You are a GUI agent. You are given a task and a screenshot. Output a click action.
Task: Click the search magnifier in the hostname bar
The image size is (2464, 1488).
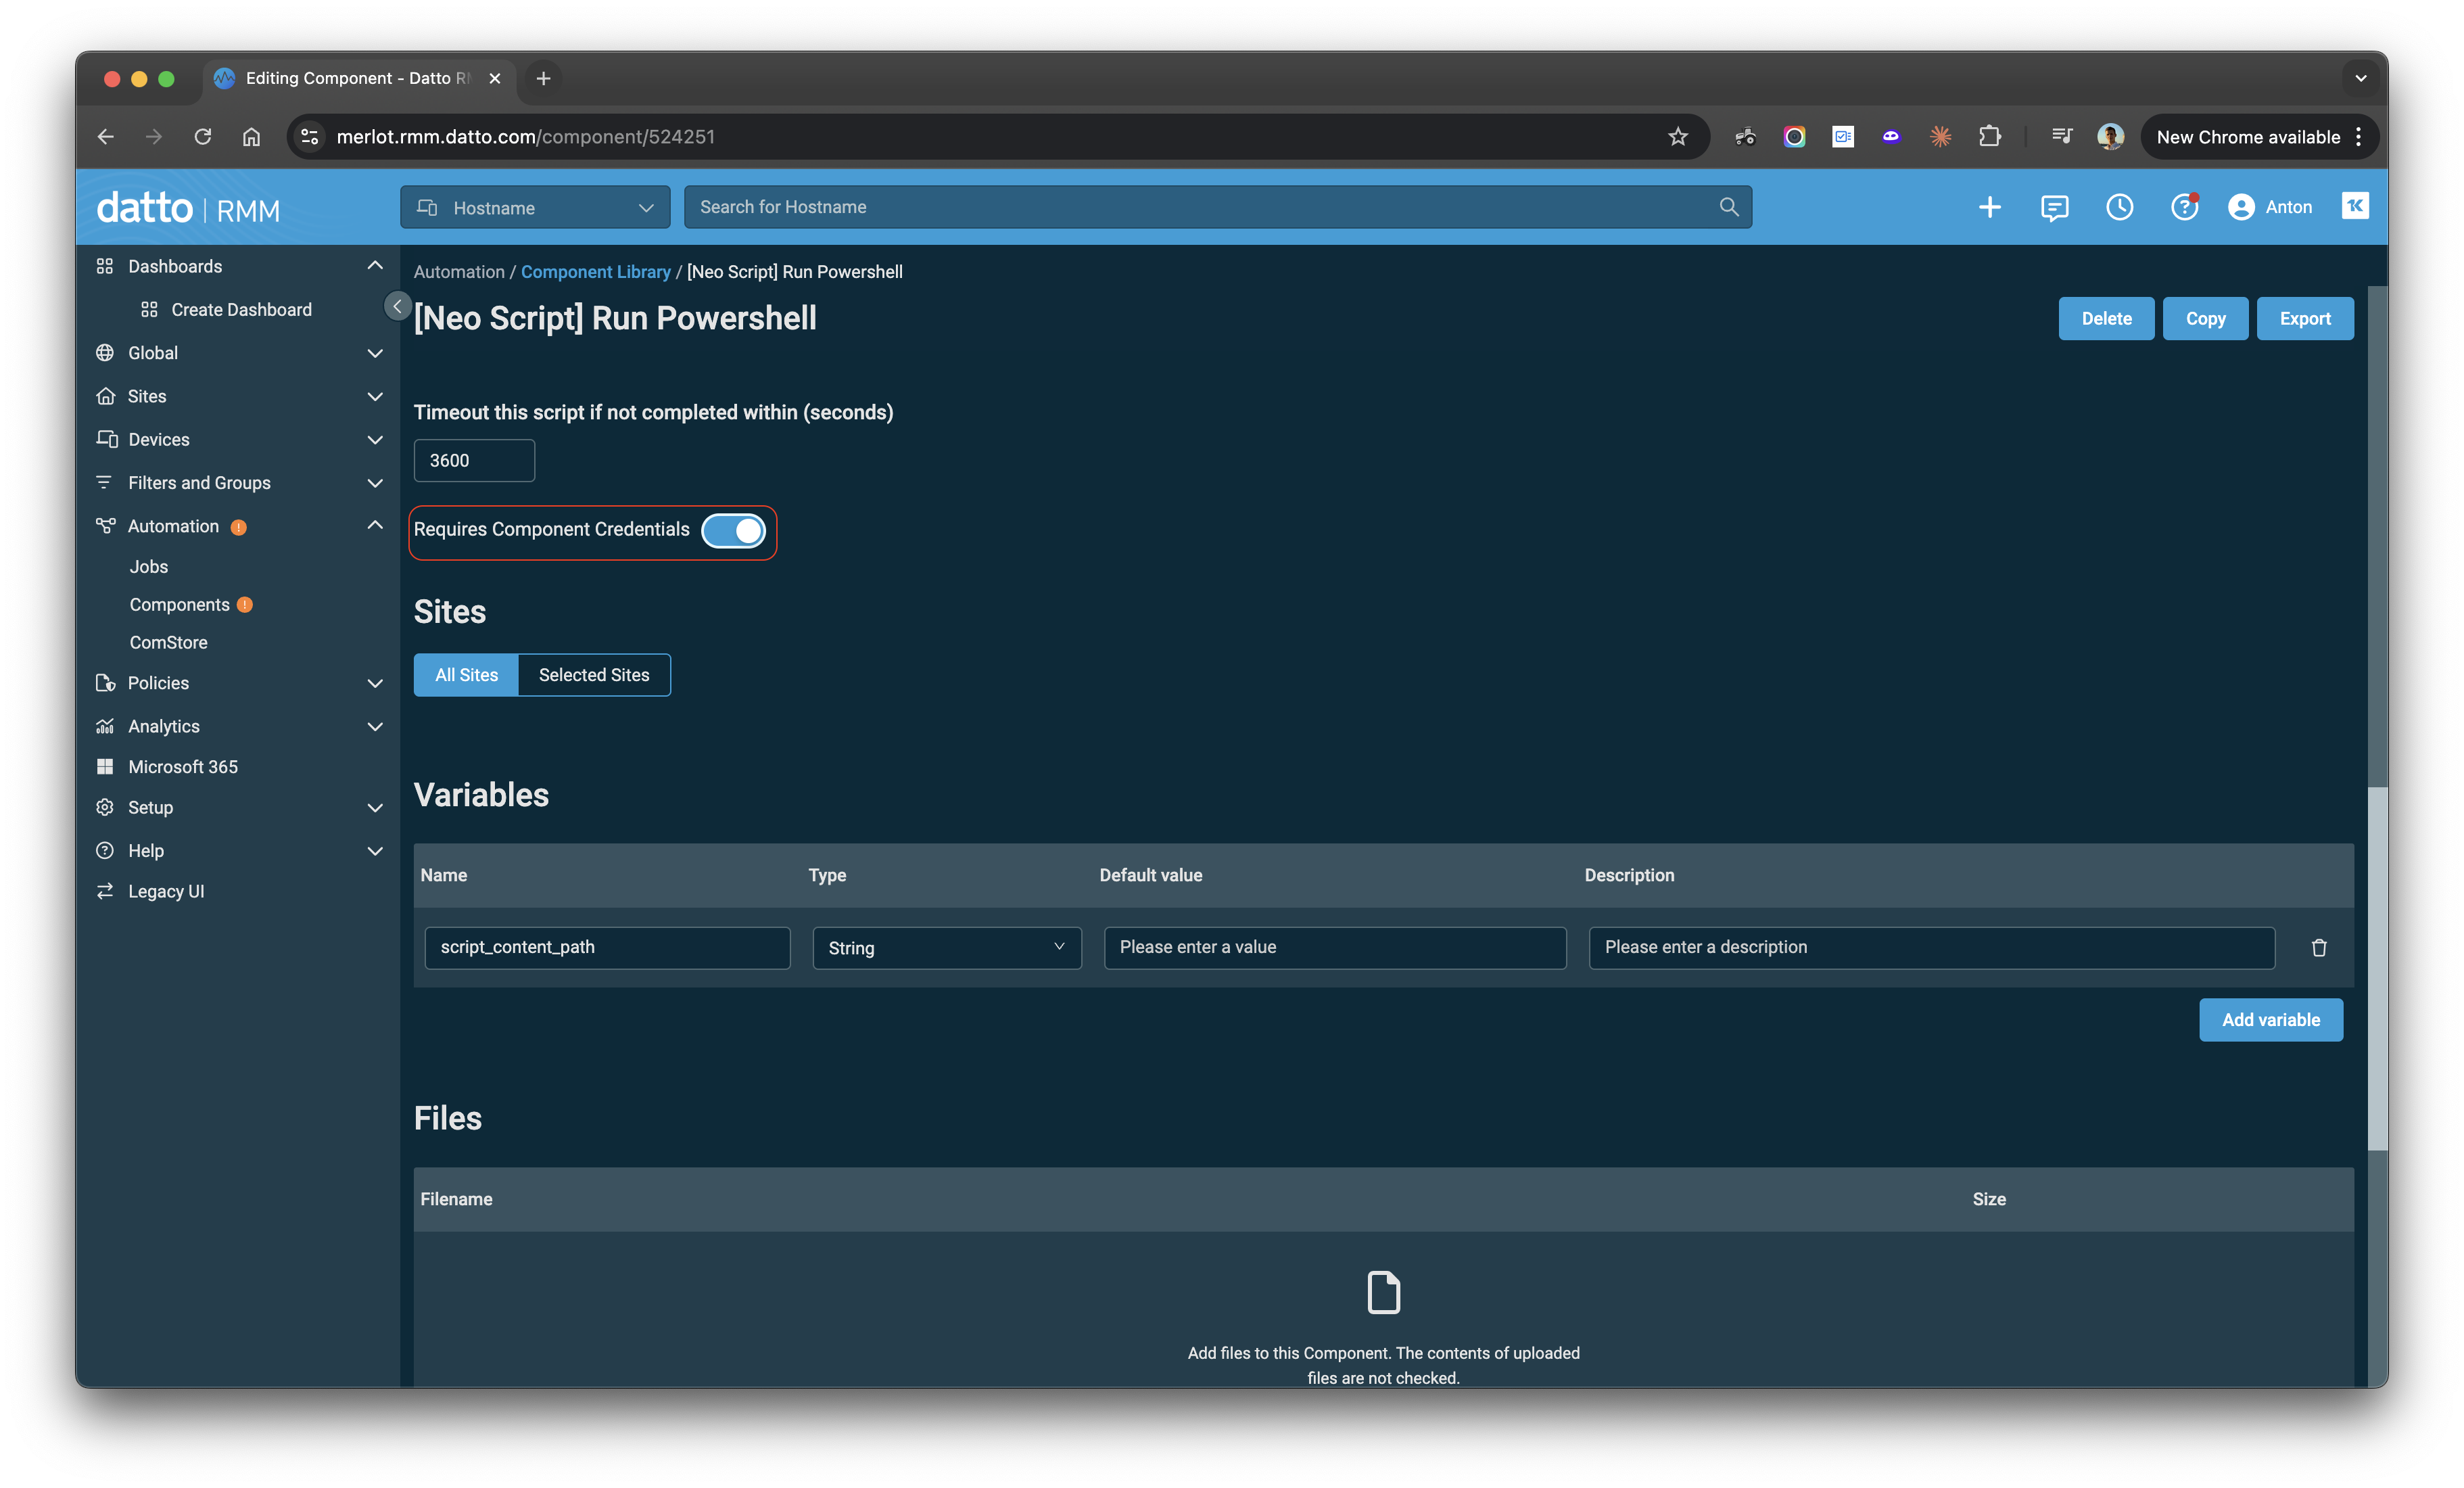(x=1729, y=207)
